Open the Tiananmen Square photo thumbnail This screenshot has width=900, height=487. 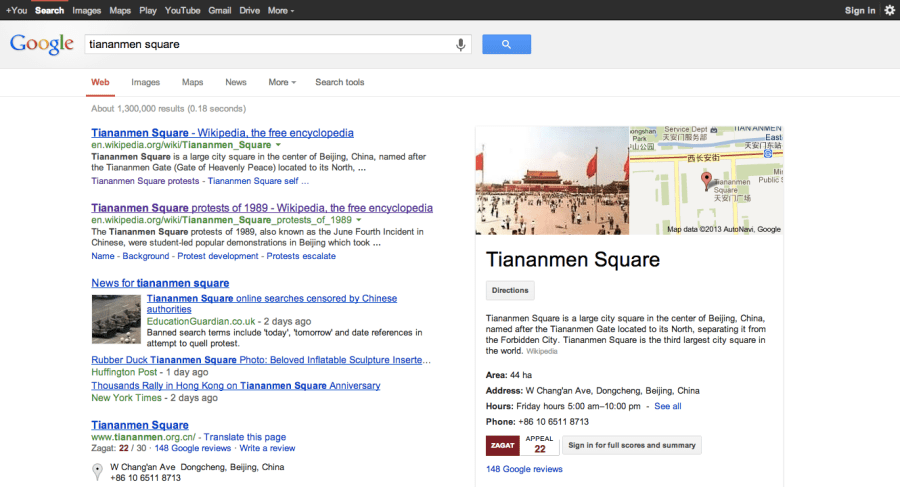coord(552,180)
